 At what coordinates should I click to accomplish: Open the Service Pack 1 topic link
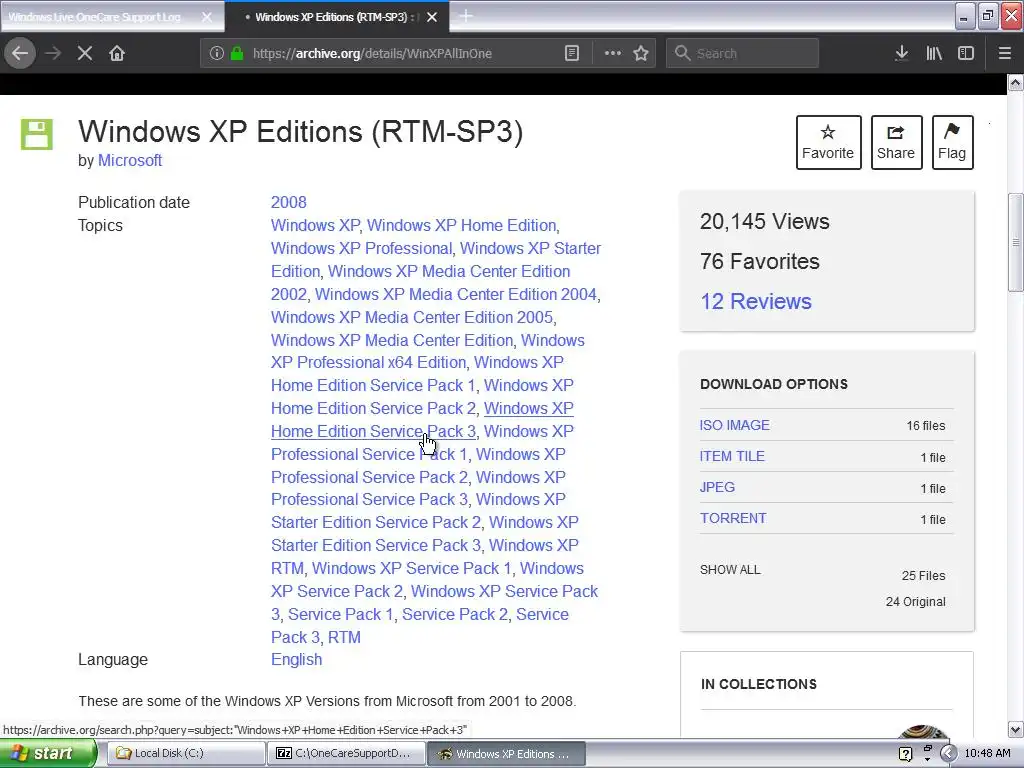pyautogui.click(x=340, y=615)
